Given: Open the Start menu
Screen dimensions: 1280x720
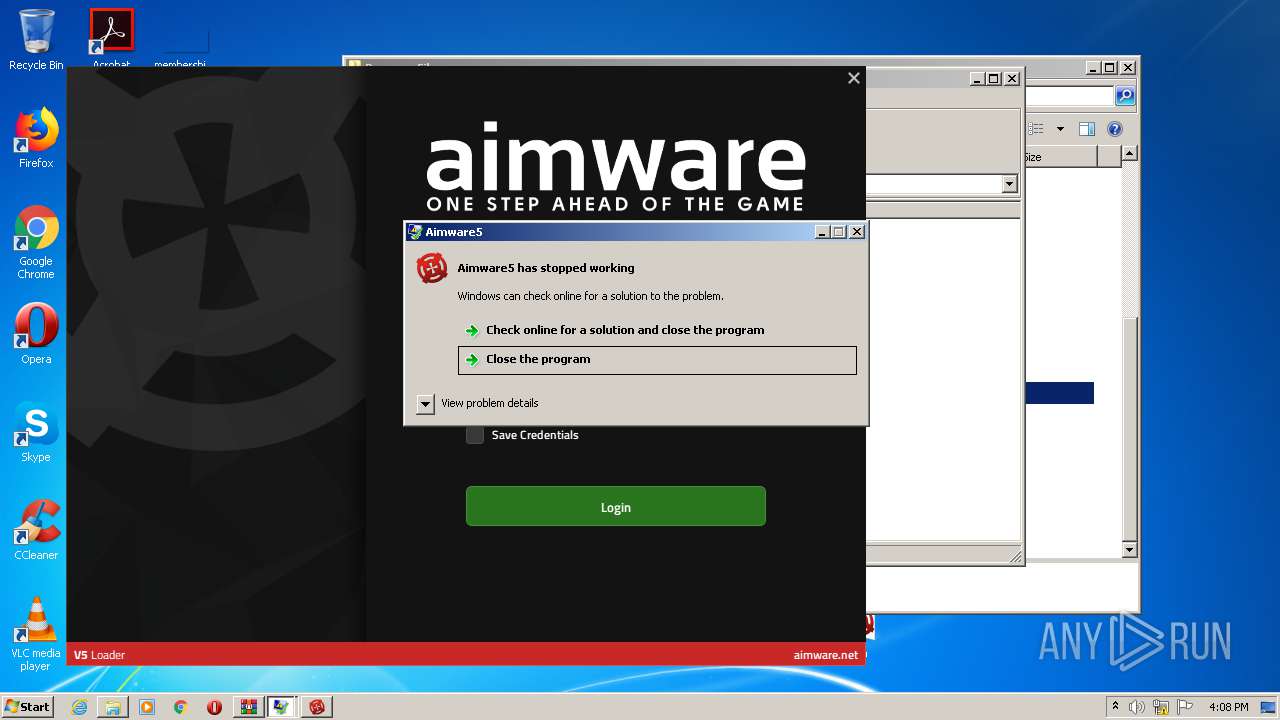Looking at the screenshot, I should point(28,706).
